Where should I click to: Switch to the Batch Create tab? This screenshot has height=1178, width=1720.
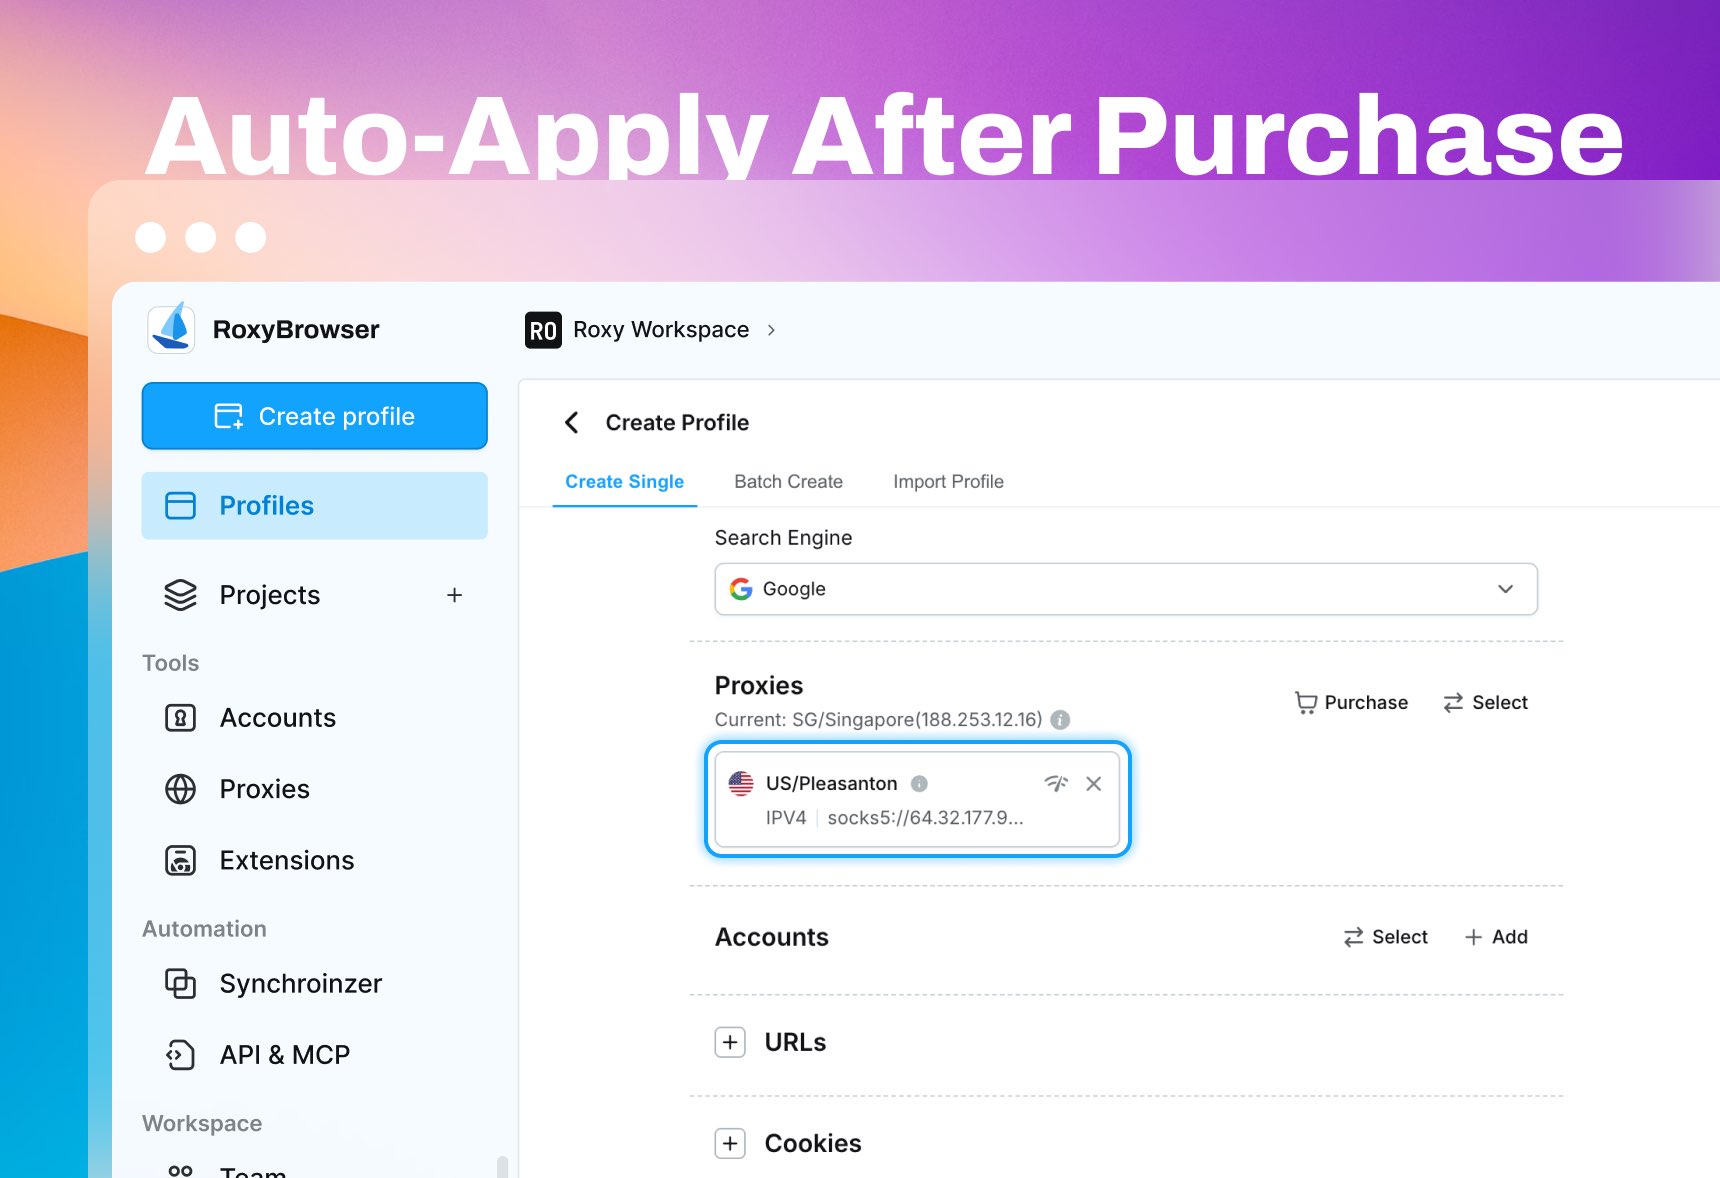pos(788,482)
